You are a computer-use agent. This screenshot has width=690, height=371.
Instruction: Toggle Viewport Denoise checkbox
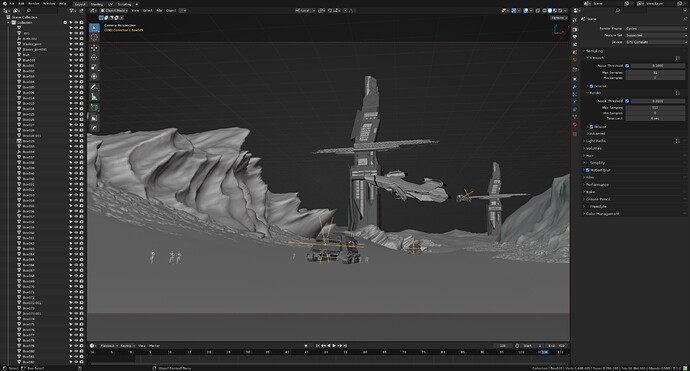[591, 86]
